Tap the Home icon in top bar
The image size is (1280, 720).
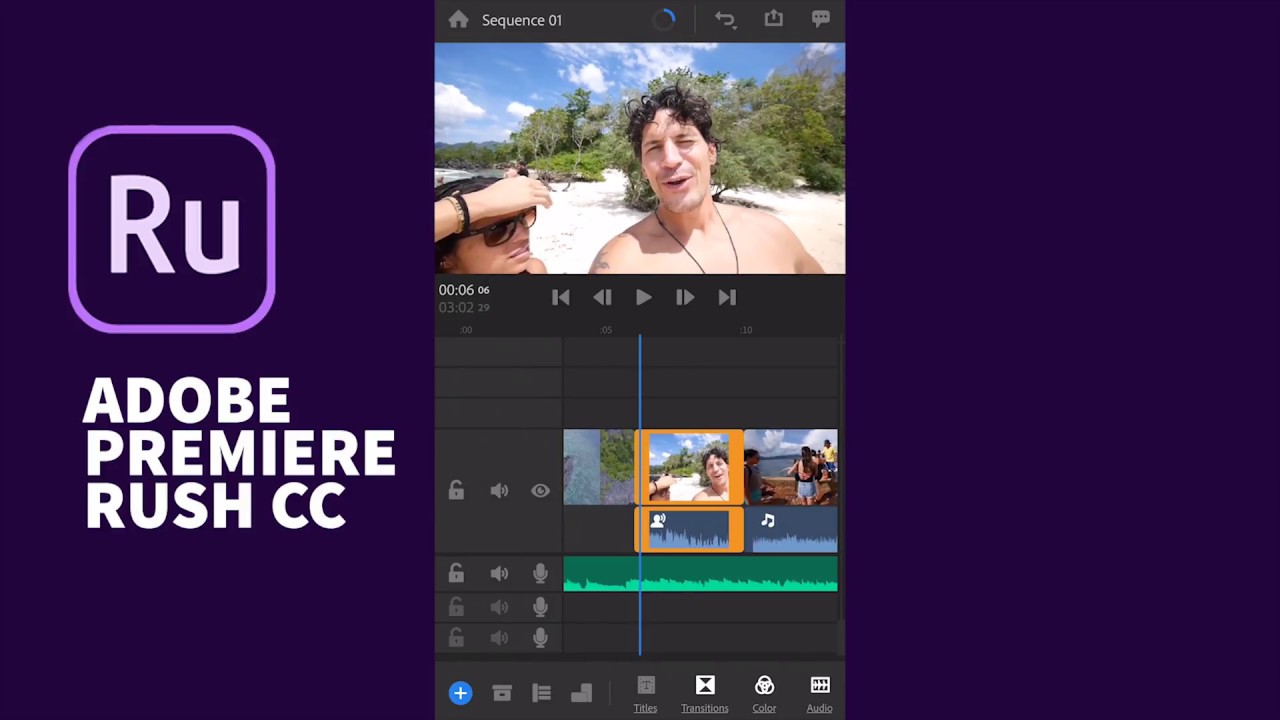click(458, 19)
